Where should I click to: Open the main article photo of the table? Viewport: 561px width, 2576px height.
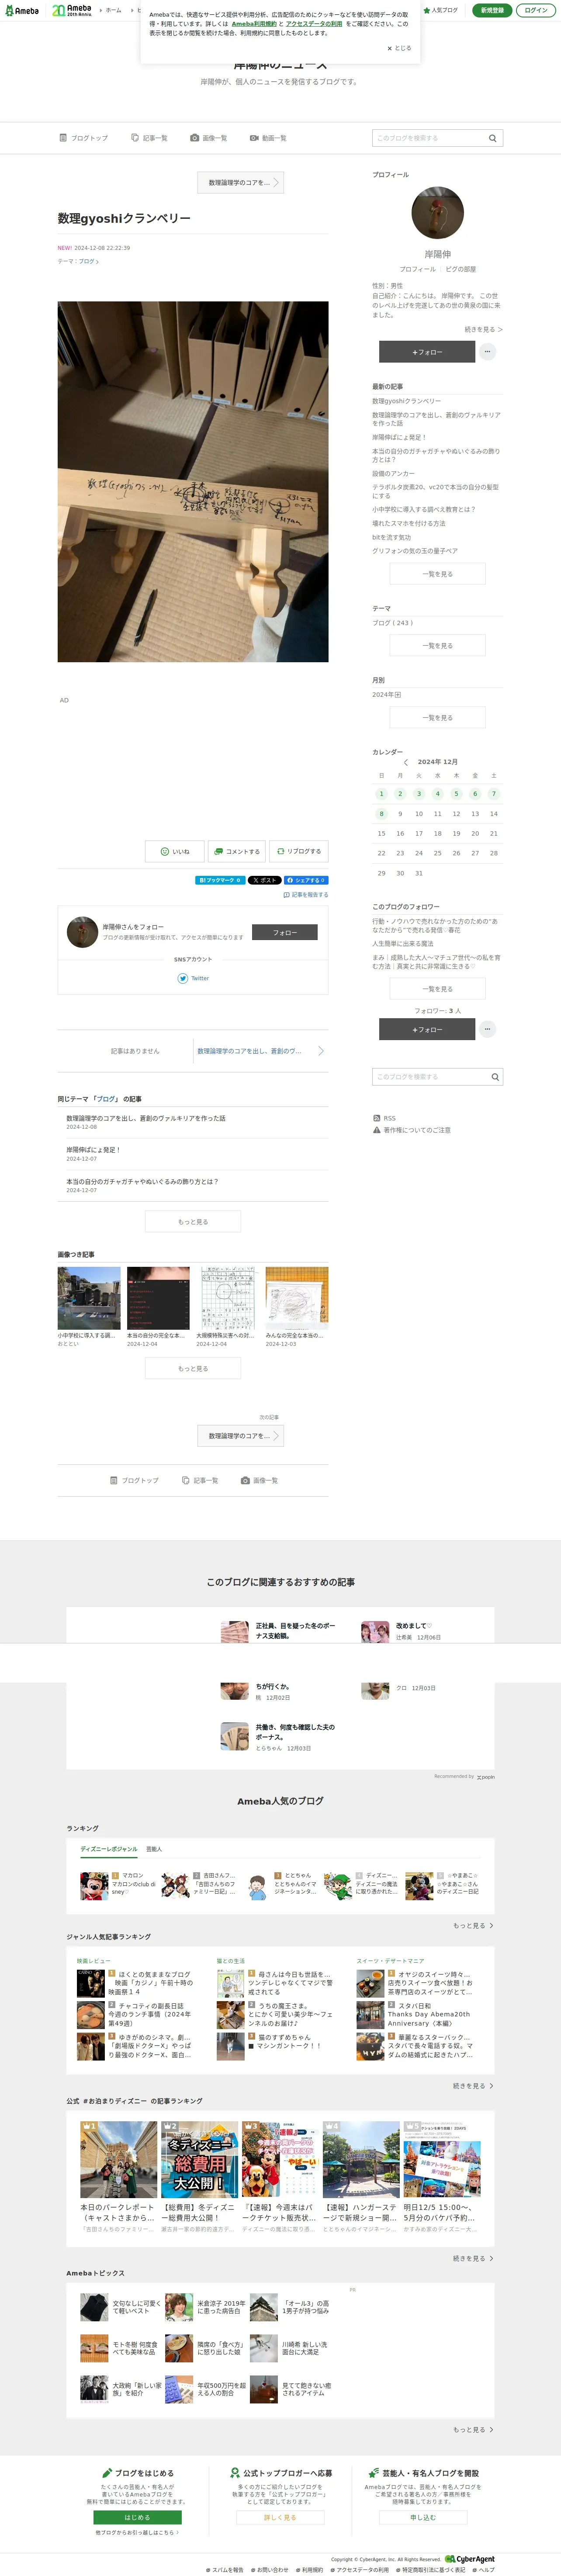click(x=193, y=481)
